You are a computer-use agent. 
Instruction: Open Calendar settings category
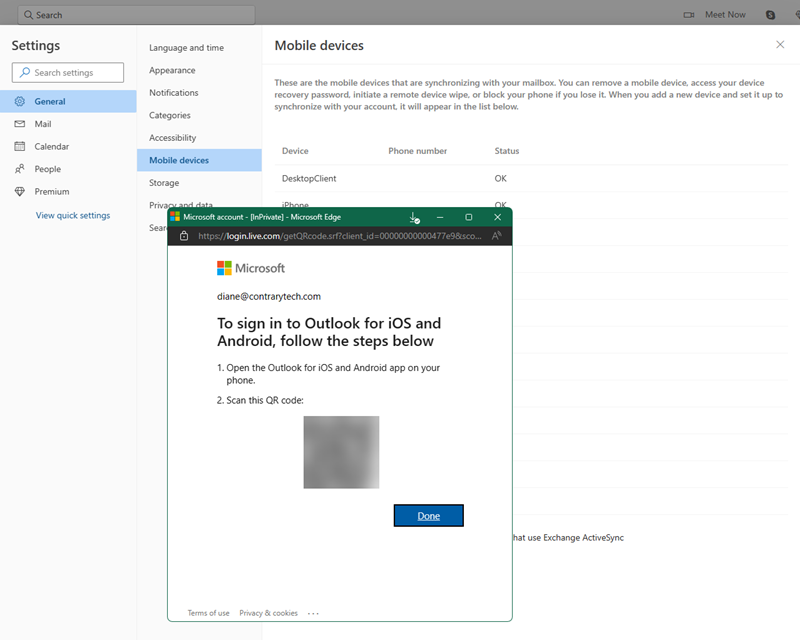(51, 146)
